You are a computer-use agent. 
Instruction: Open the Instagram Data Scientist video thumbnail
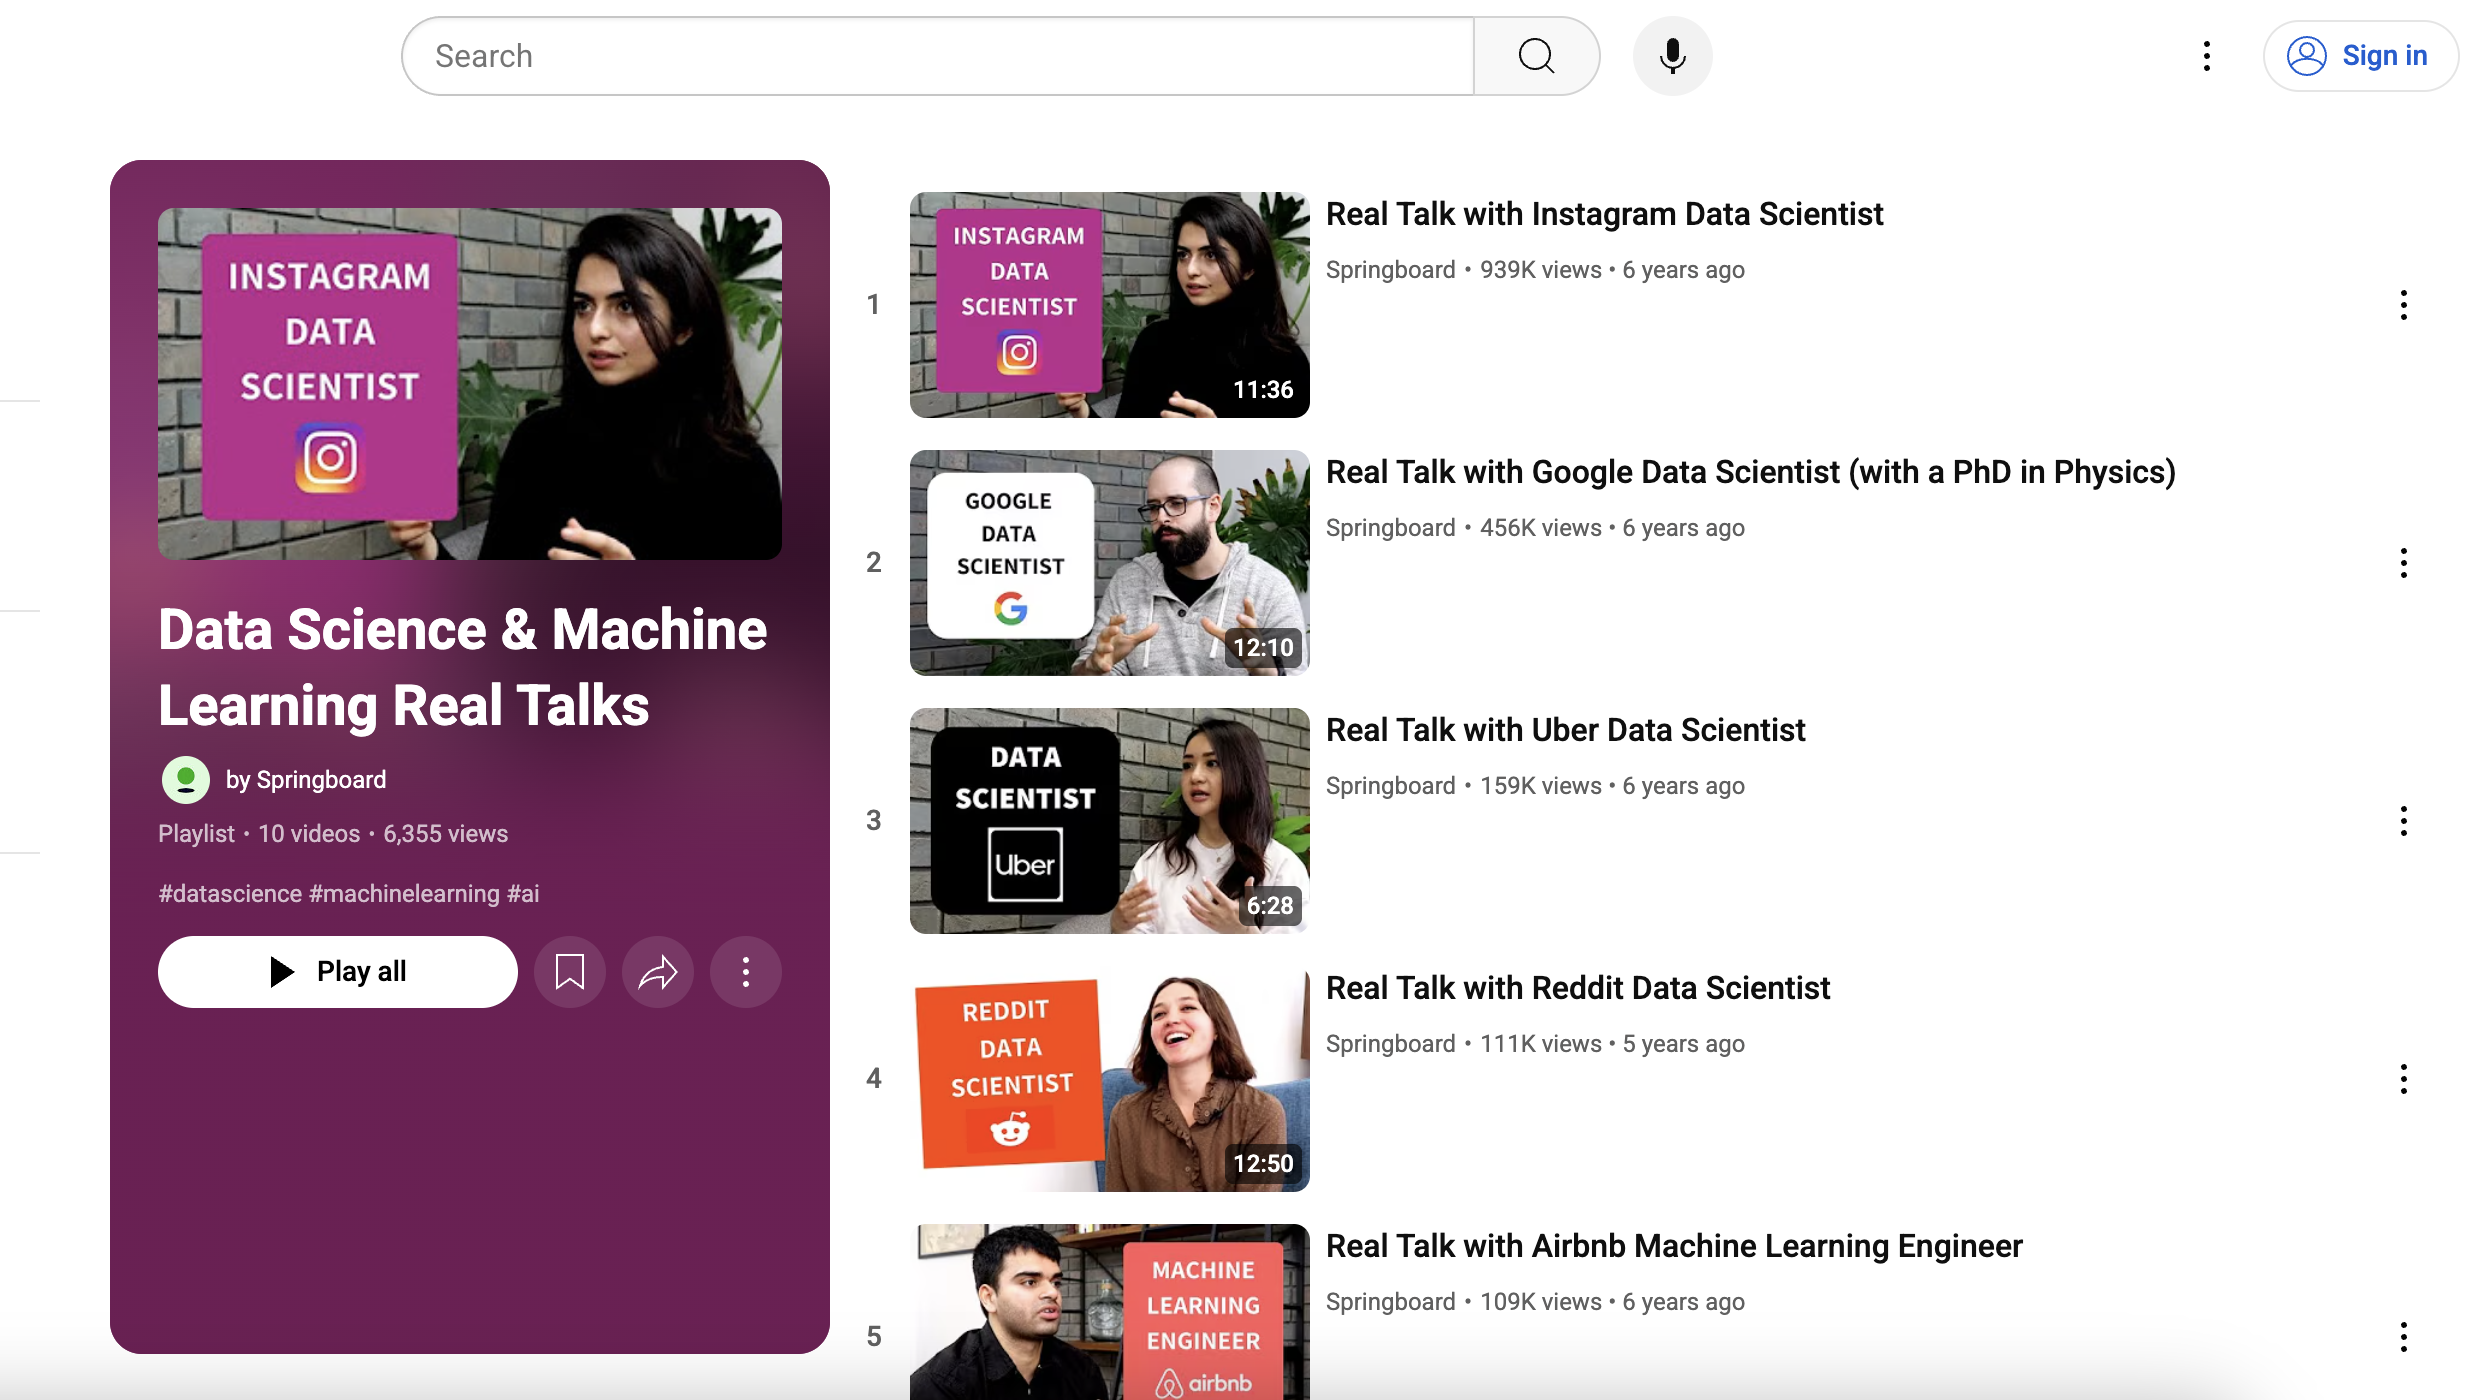click(x=1110, y=305)
